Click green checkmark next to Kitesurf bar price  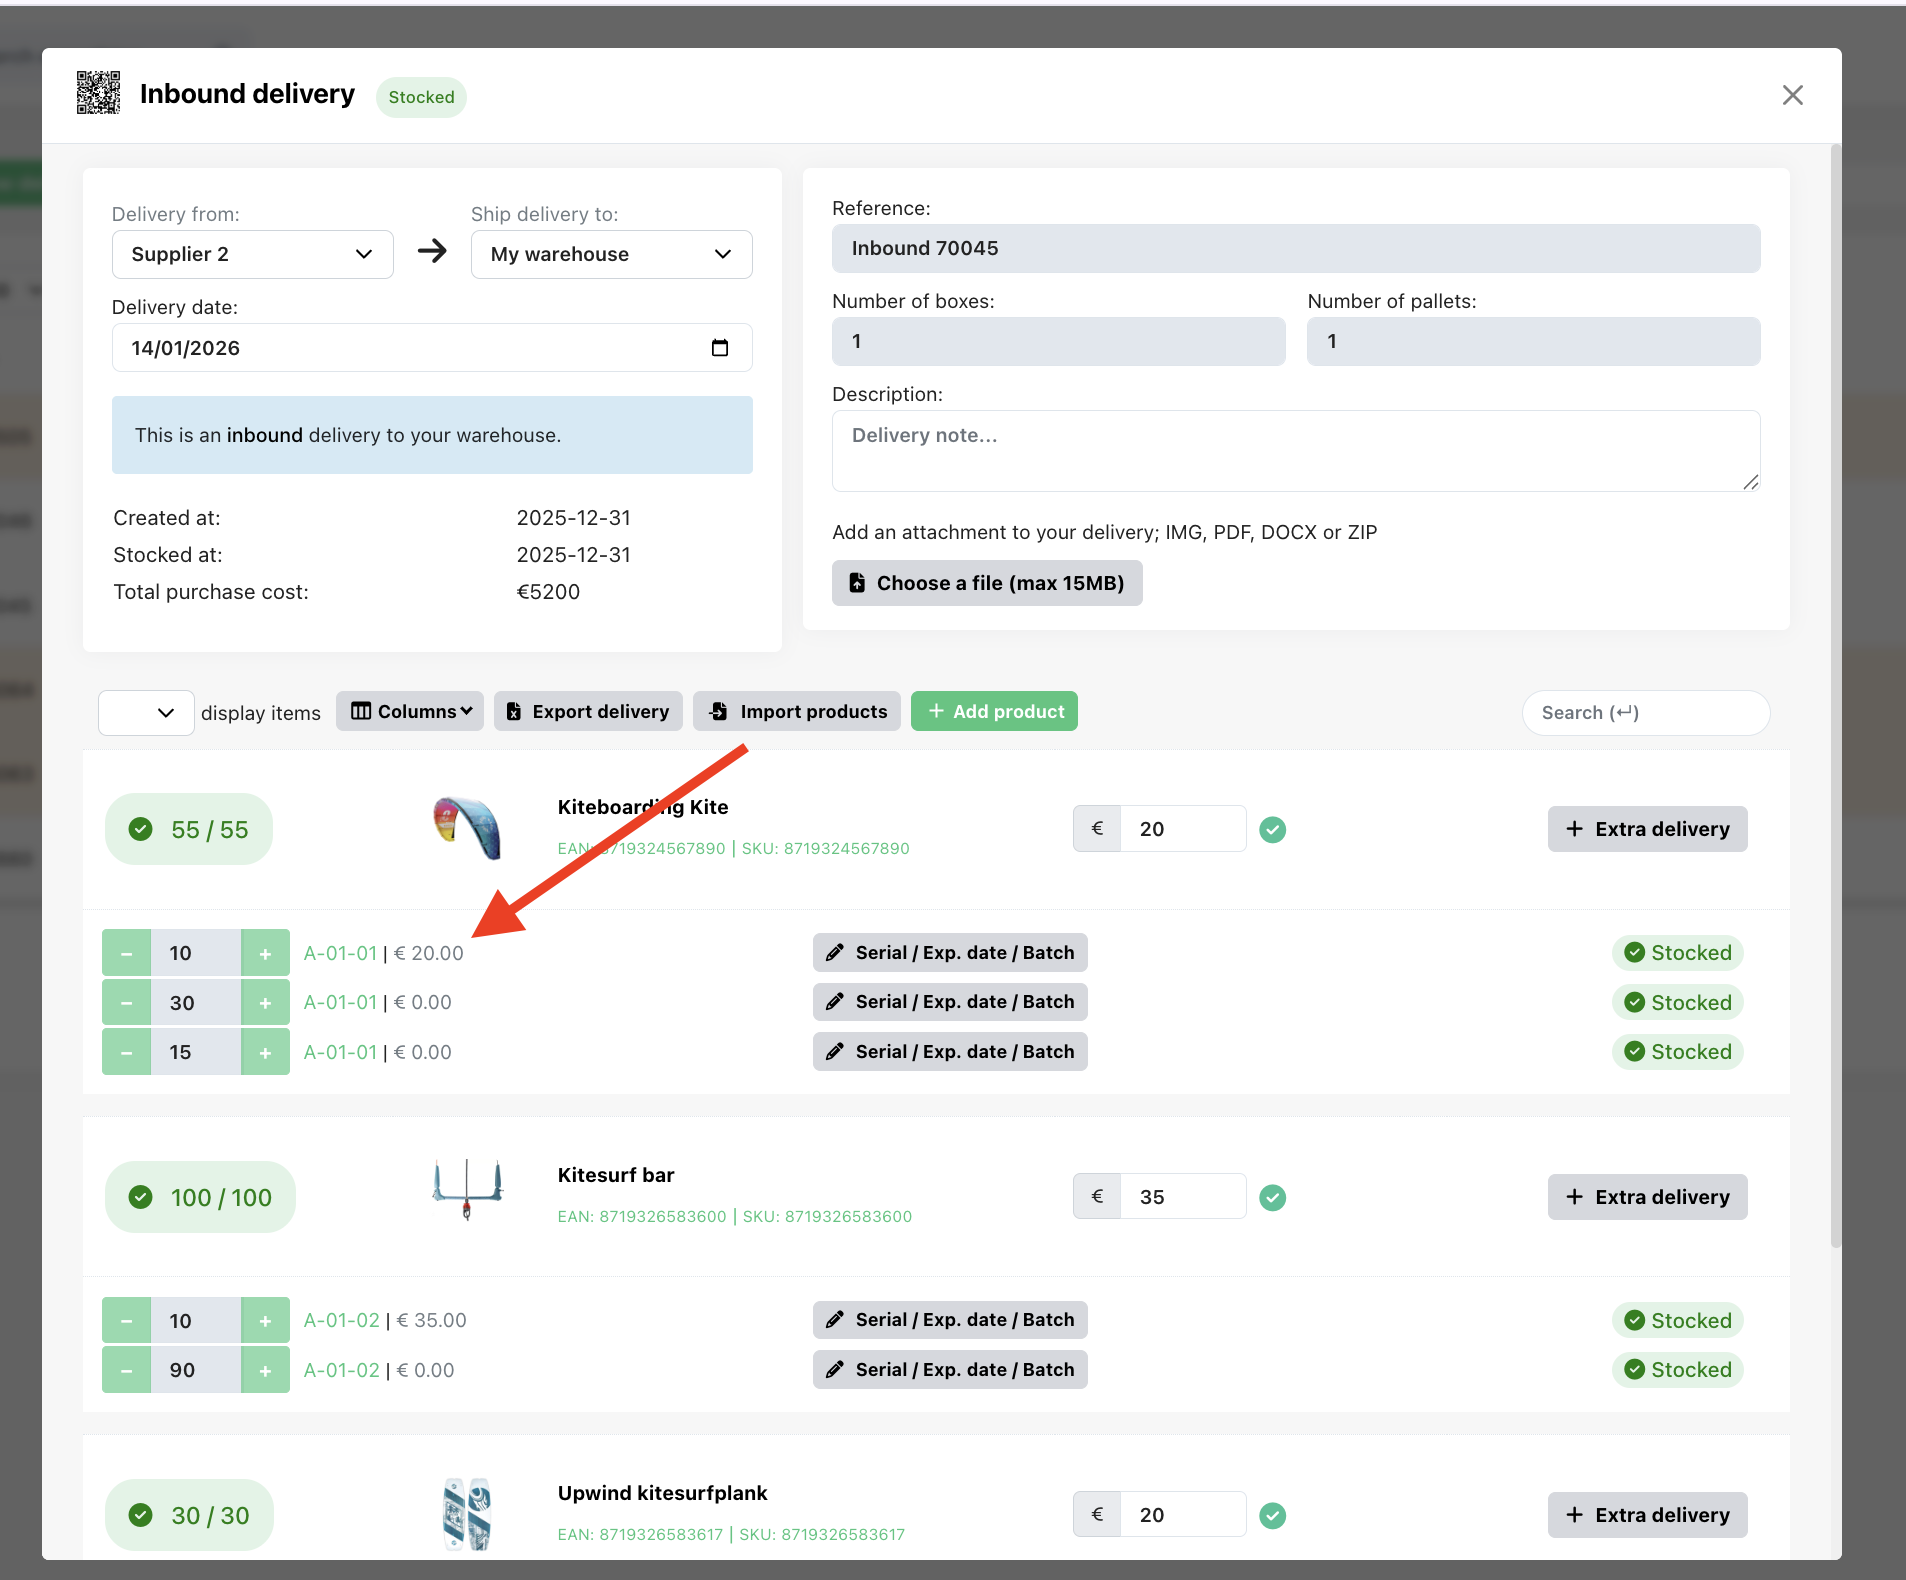pyautogui.click(x=1272, y=1197)
